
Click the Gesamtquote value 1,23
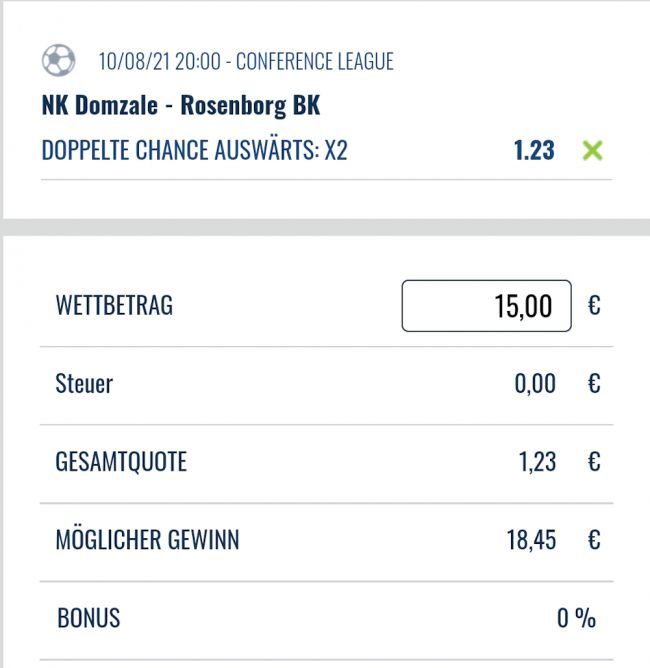538,462
